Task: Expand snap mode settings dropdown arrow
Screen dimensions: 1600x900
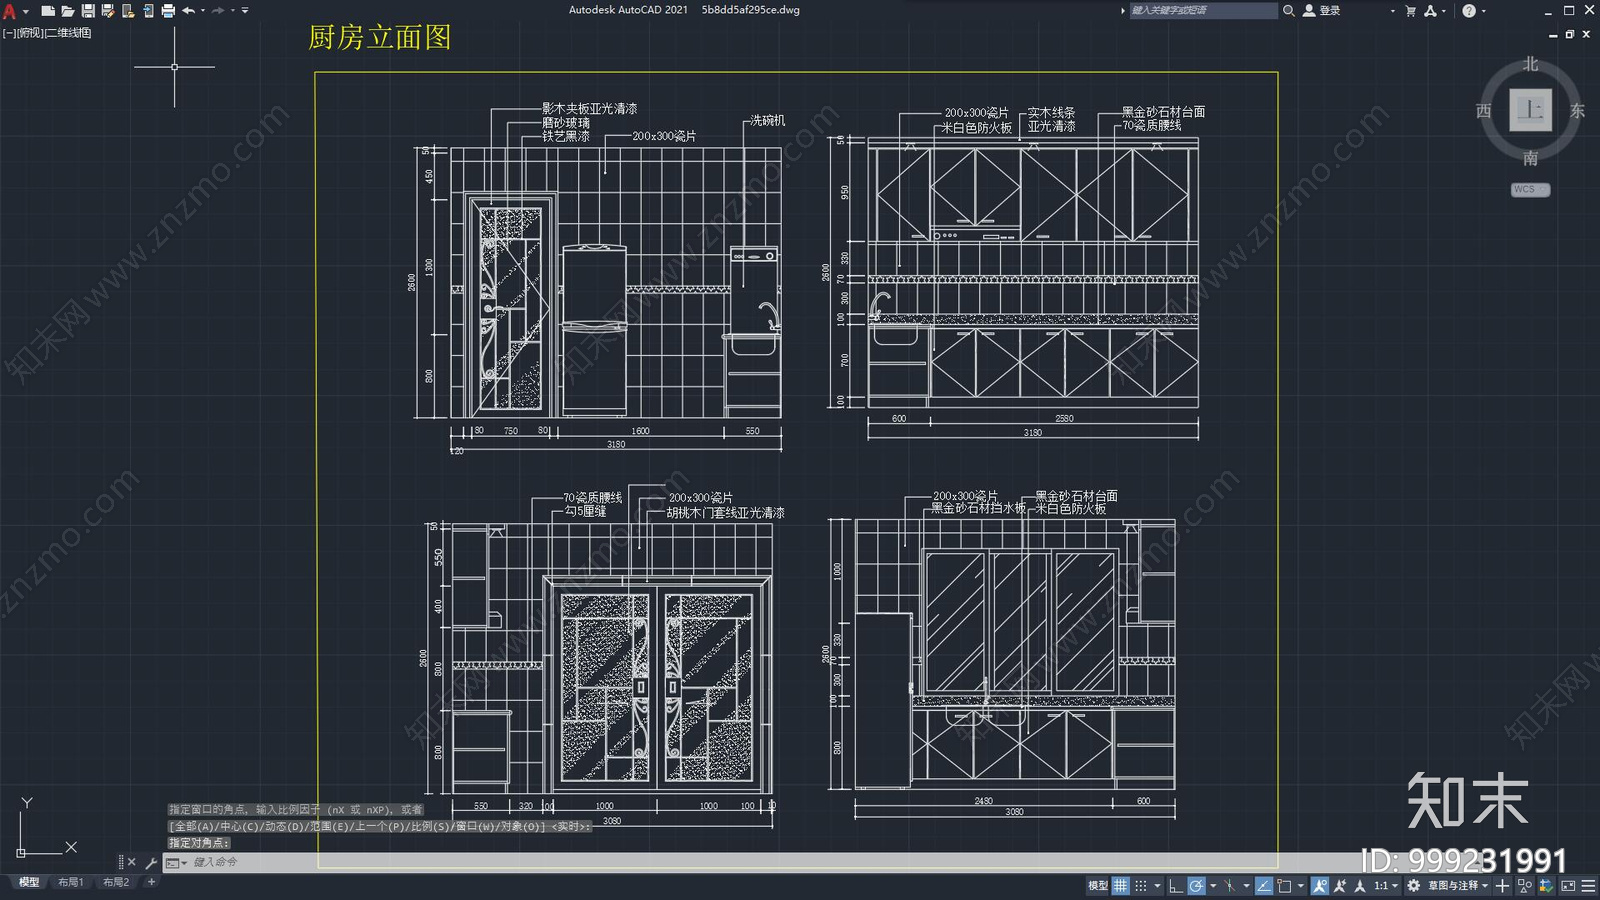Action: (1157, 885)
